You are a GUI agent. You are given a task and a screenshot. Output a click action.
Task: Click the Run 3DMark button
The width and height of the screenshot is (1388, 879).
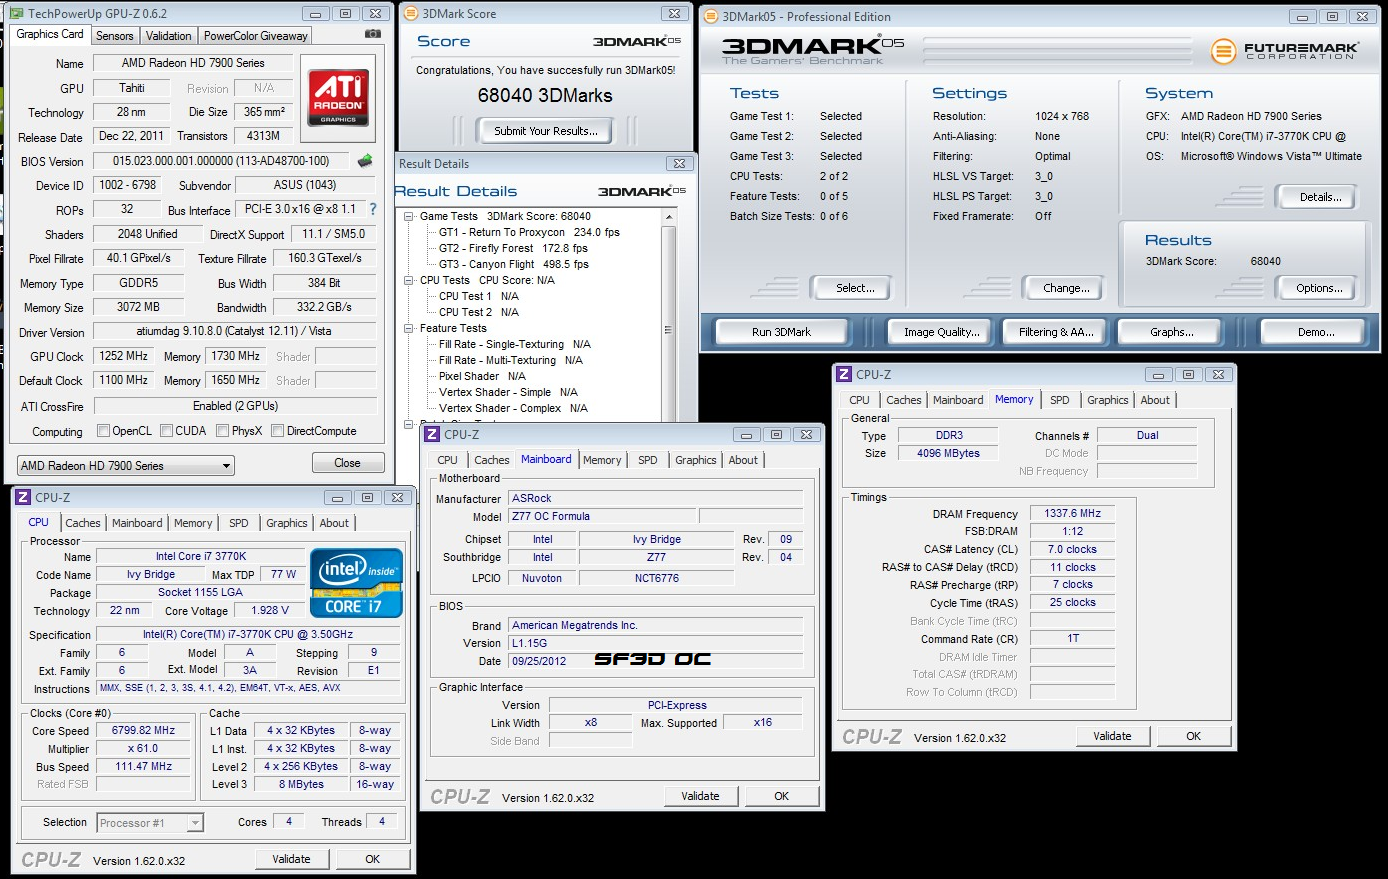tap(782, 332)
